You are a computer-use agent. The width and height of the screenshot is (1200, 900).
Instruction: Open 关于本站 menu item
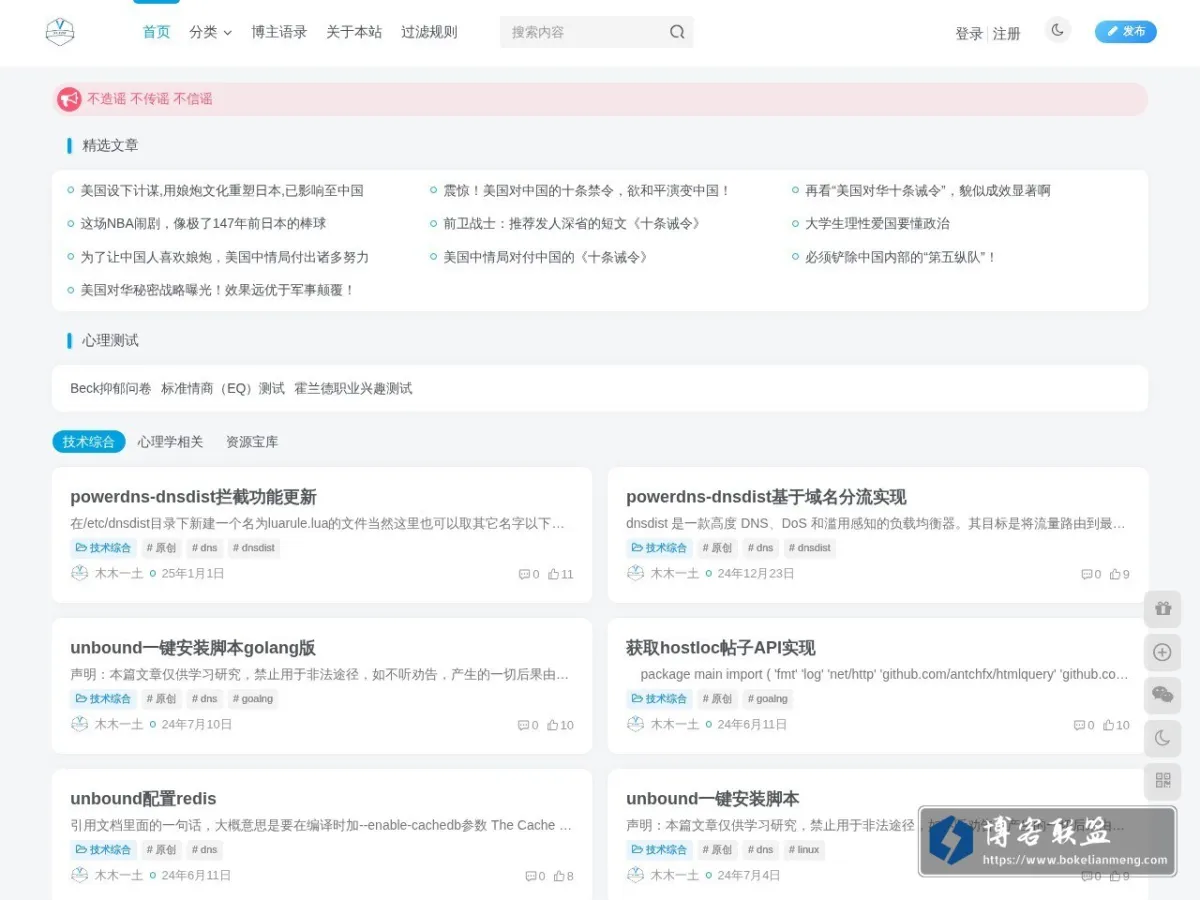click(354, 32)
